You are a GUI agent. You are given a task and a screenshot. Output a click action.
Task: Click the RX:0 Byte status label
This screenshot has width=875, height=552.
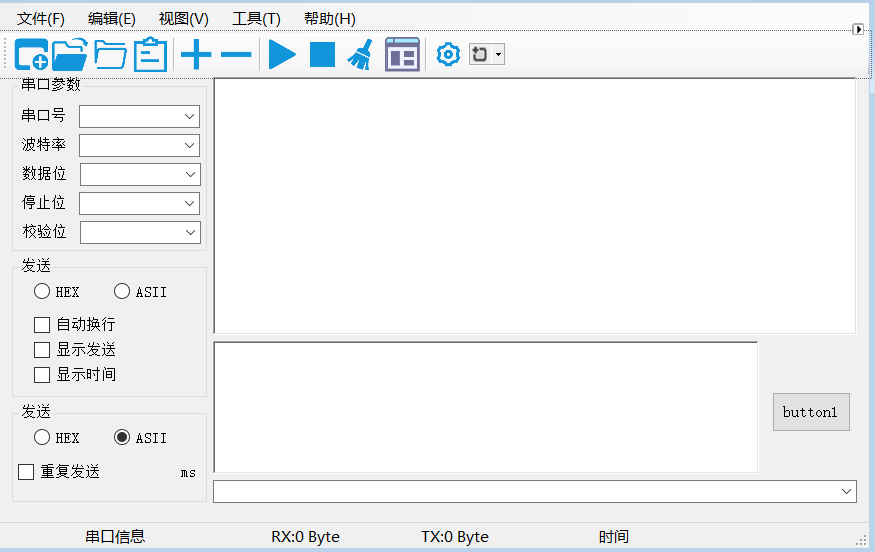(305, 537)
